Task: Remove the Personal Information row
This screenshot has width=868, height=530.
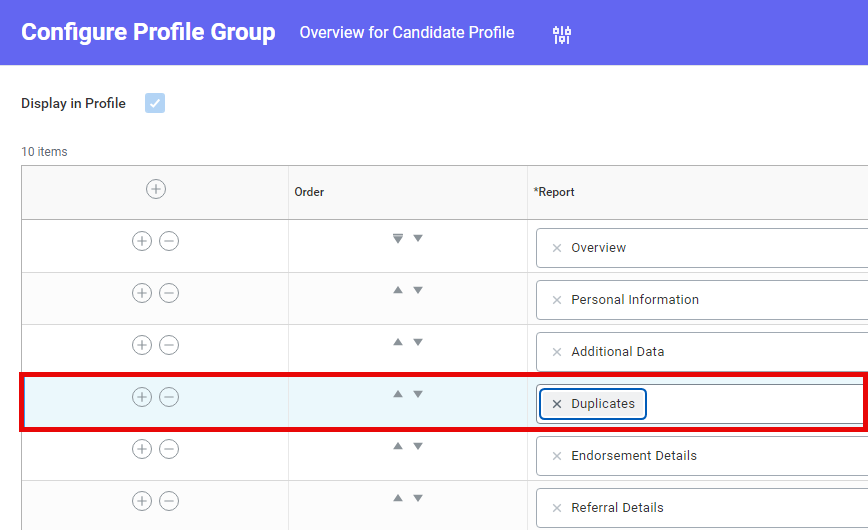Action: (169, 293)
